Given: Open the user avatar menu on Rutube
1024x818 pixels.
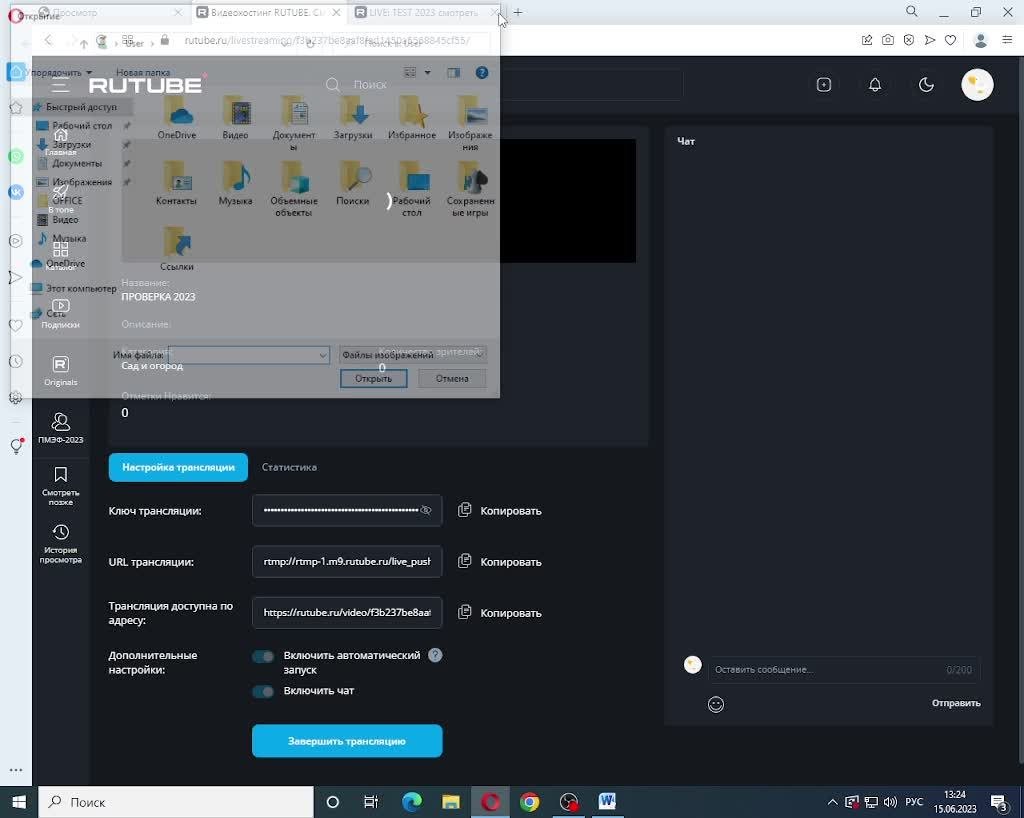Looking at the screenshot, I should (x=977, y=85).
